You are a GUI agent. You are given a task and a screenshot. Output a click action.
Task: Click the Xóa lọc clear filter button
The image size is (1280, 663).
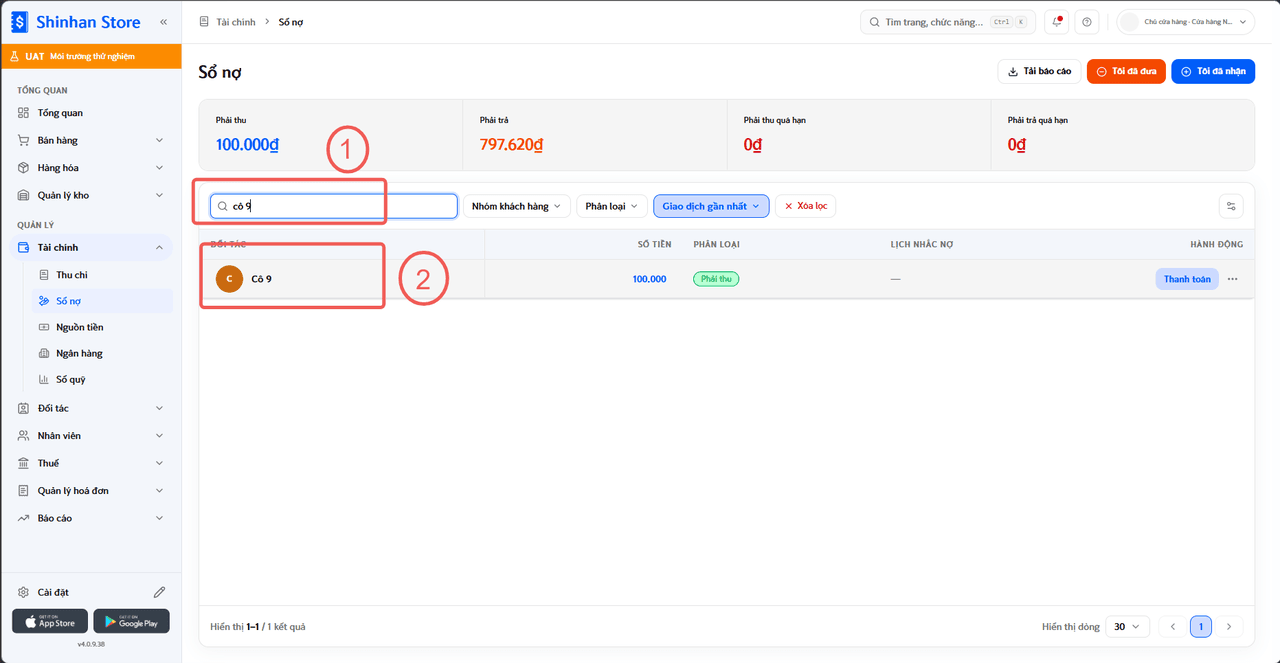[805, 206]
